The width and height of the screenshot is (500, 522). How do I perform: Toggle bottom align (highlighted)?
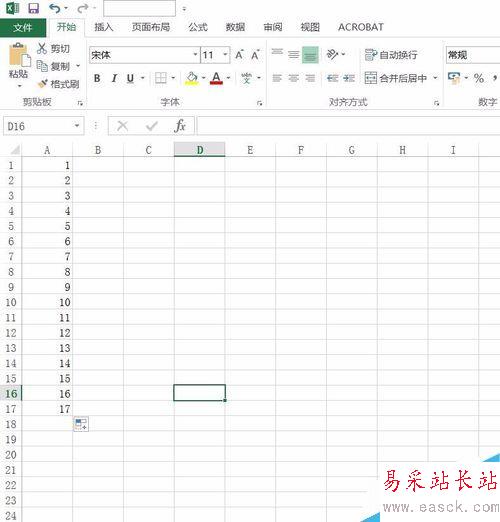click(310, 55)
